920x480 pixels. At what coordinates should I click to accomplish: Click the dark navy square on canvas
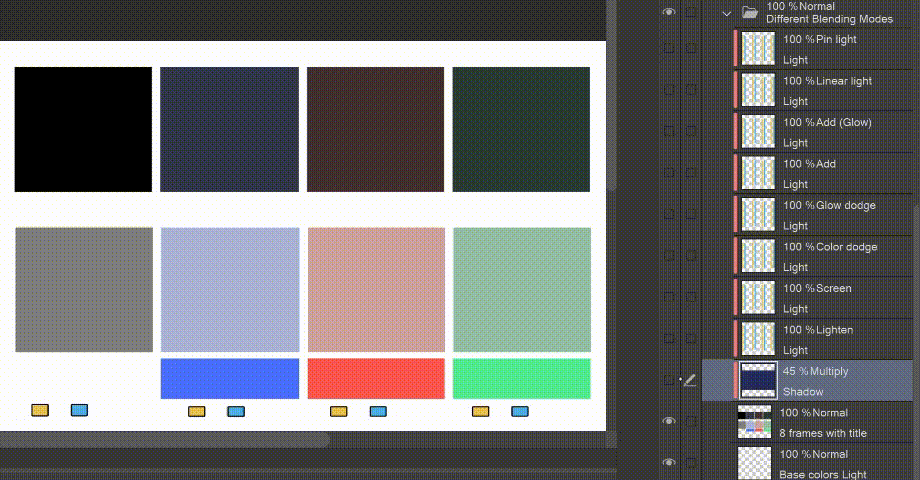(229, 129)
